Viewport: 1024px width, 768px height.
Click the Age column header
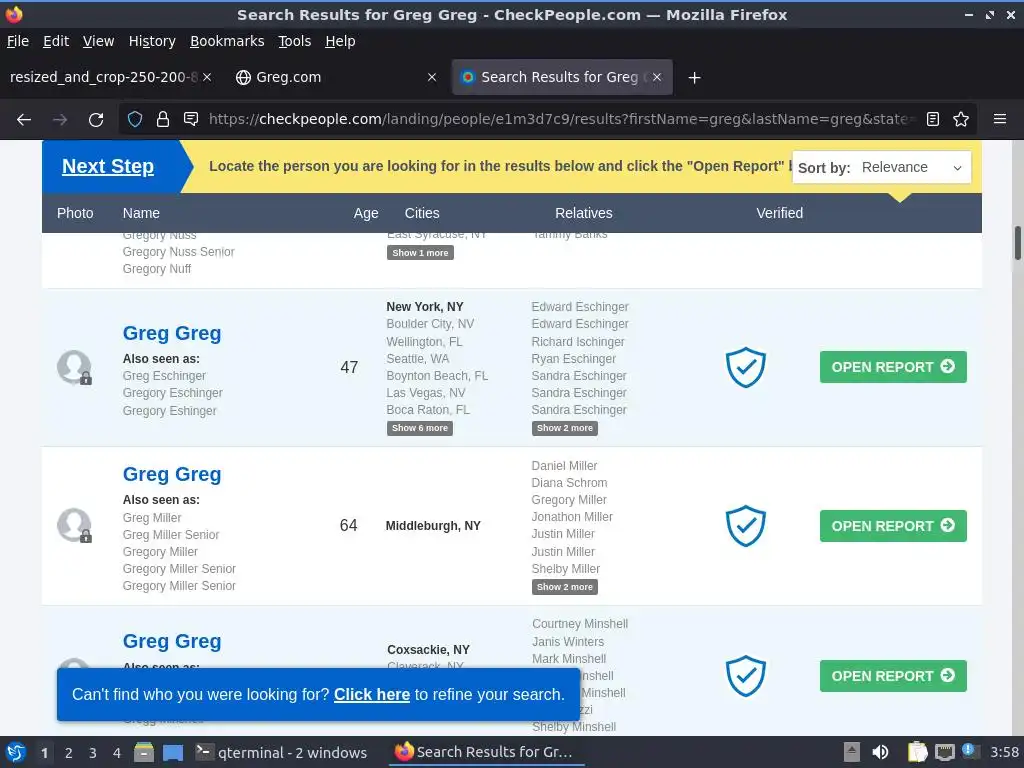[366, 213]
